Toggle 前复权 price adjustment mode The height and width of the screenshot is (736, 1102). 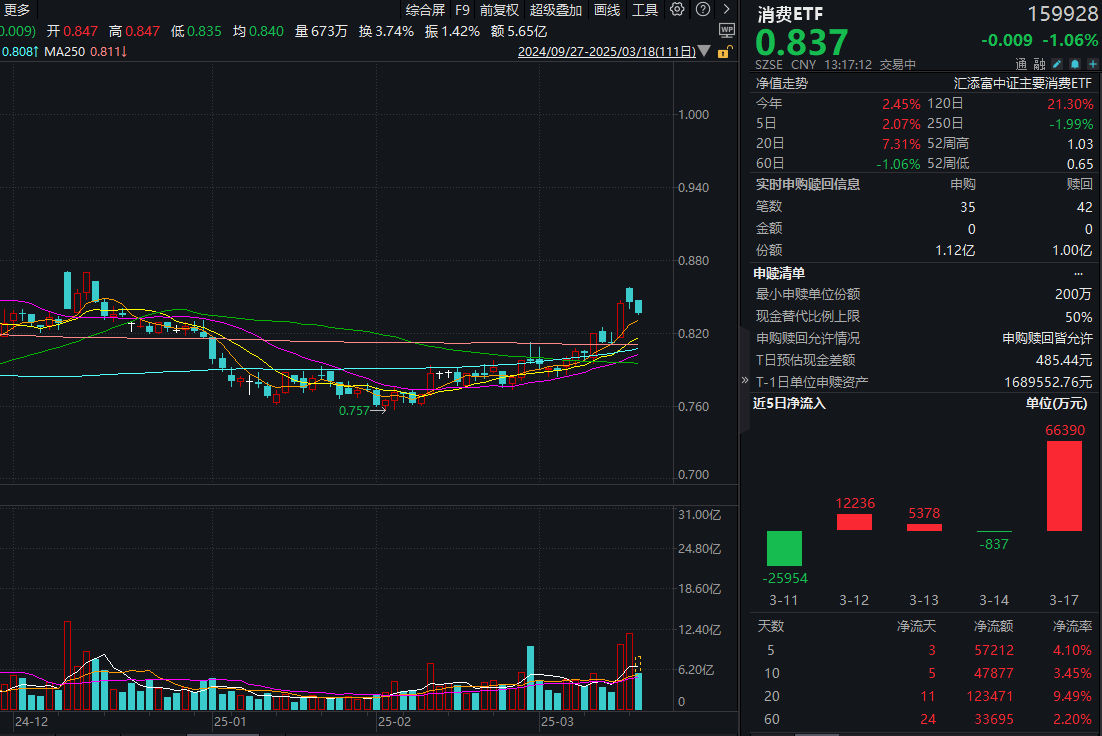pyautogui.click(x=498, y=9)
